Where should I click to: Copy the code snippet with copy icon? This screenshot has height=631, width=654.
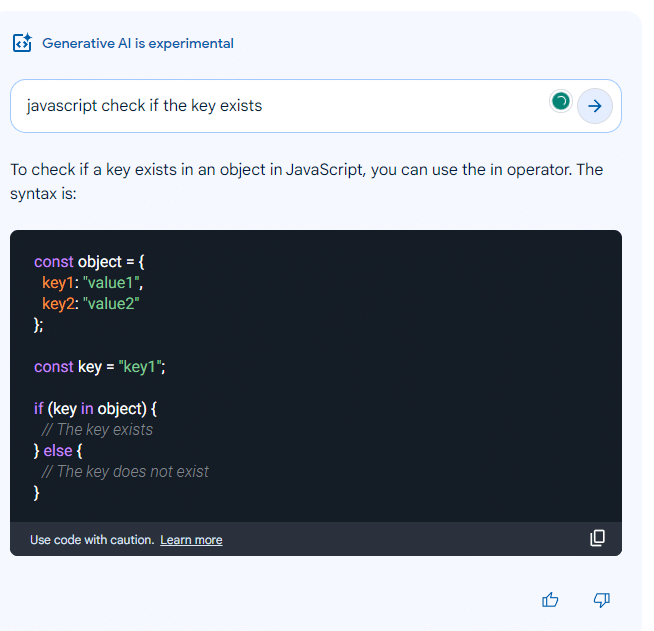click(x=597, y=538)
